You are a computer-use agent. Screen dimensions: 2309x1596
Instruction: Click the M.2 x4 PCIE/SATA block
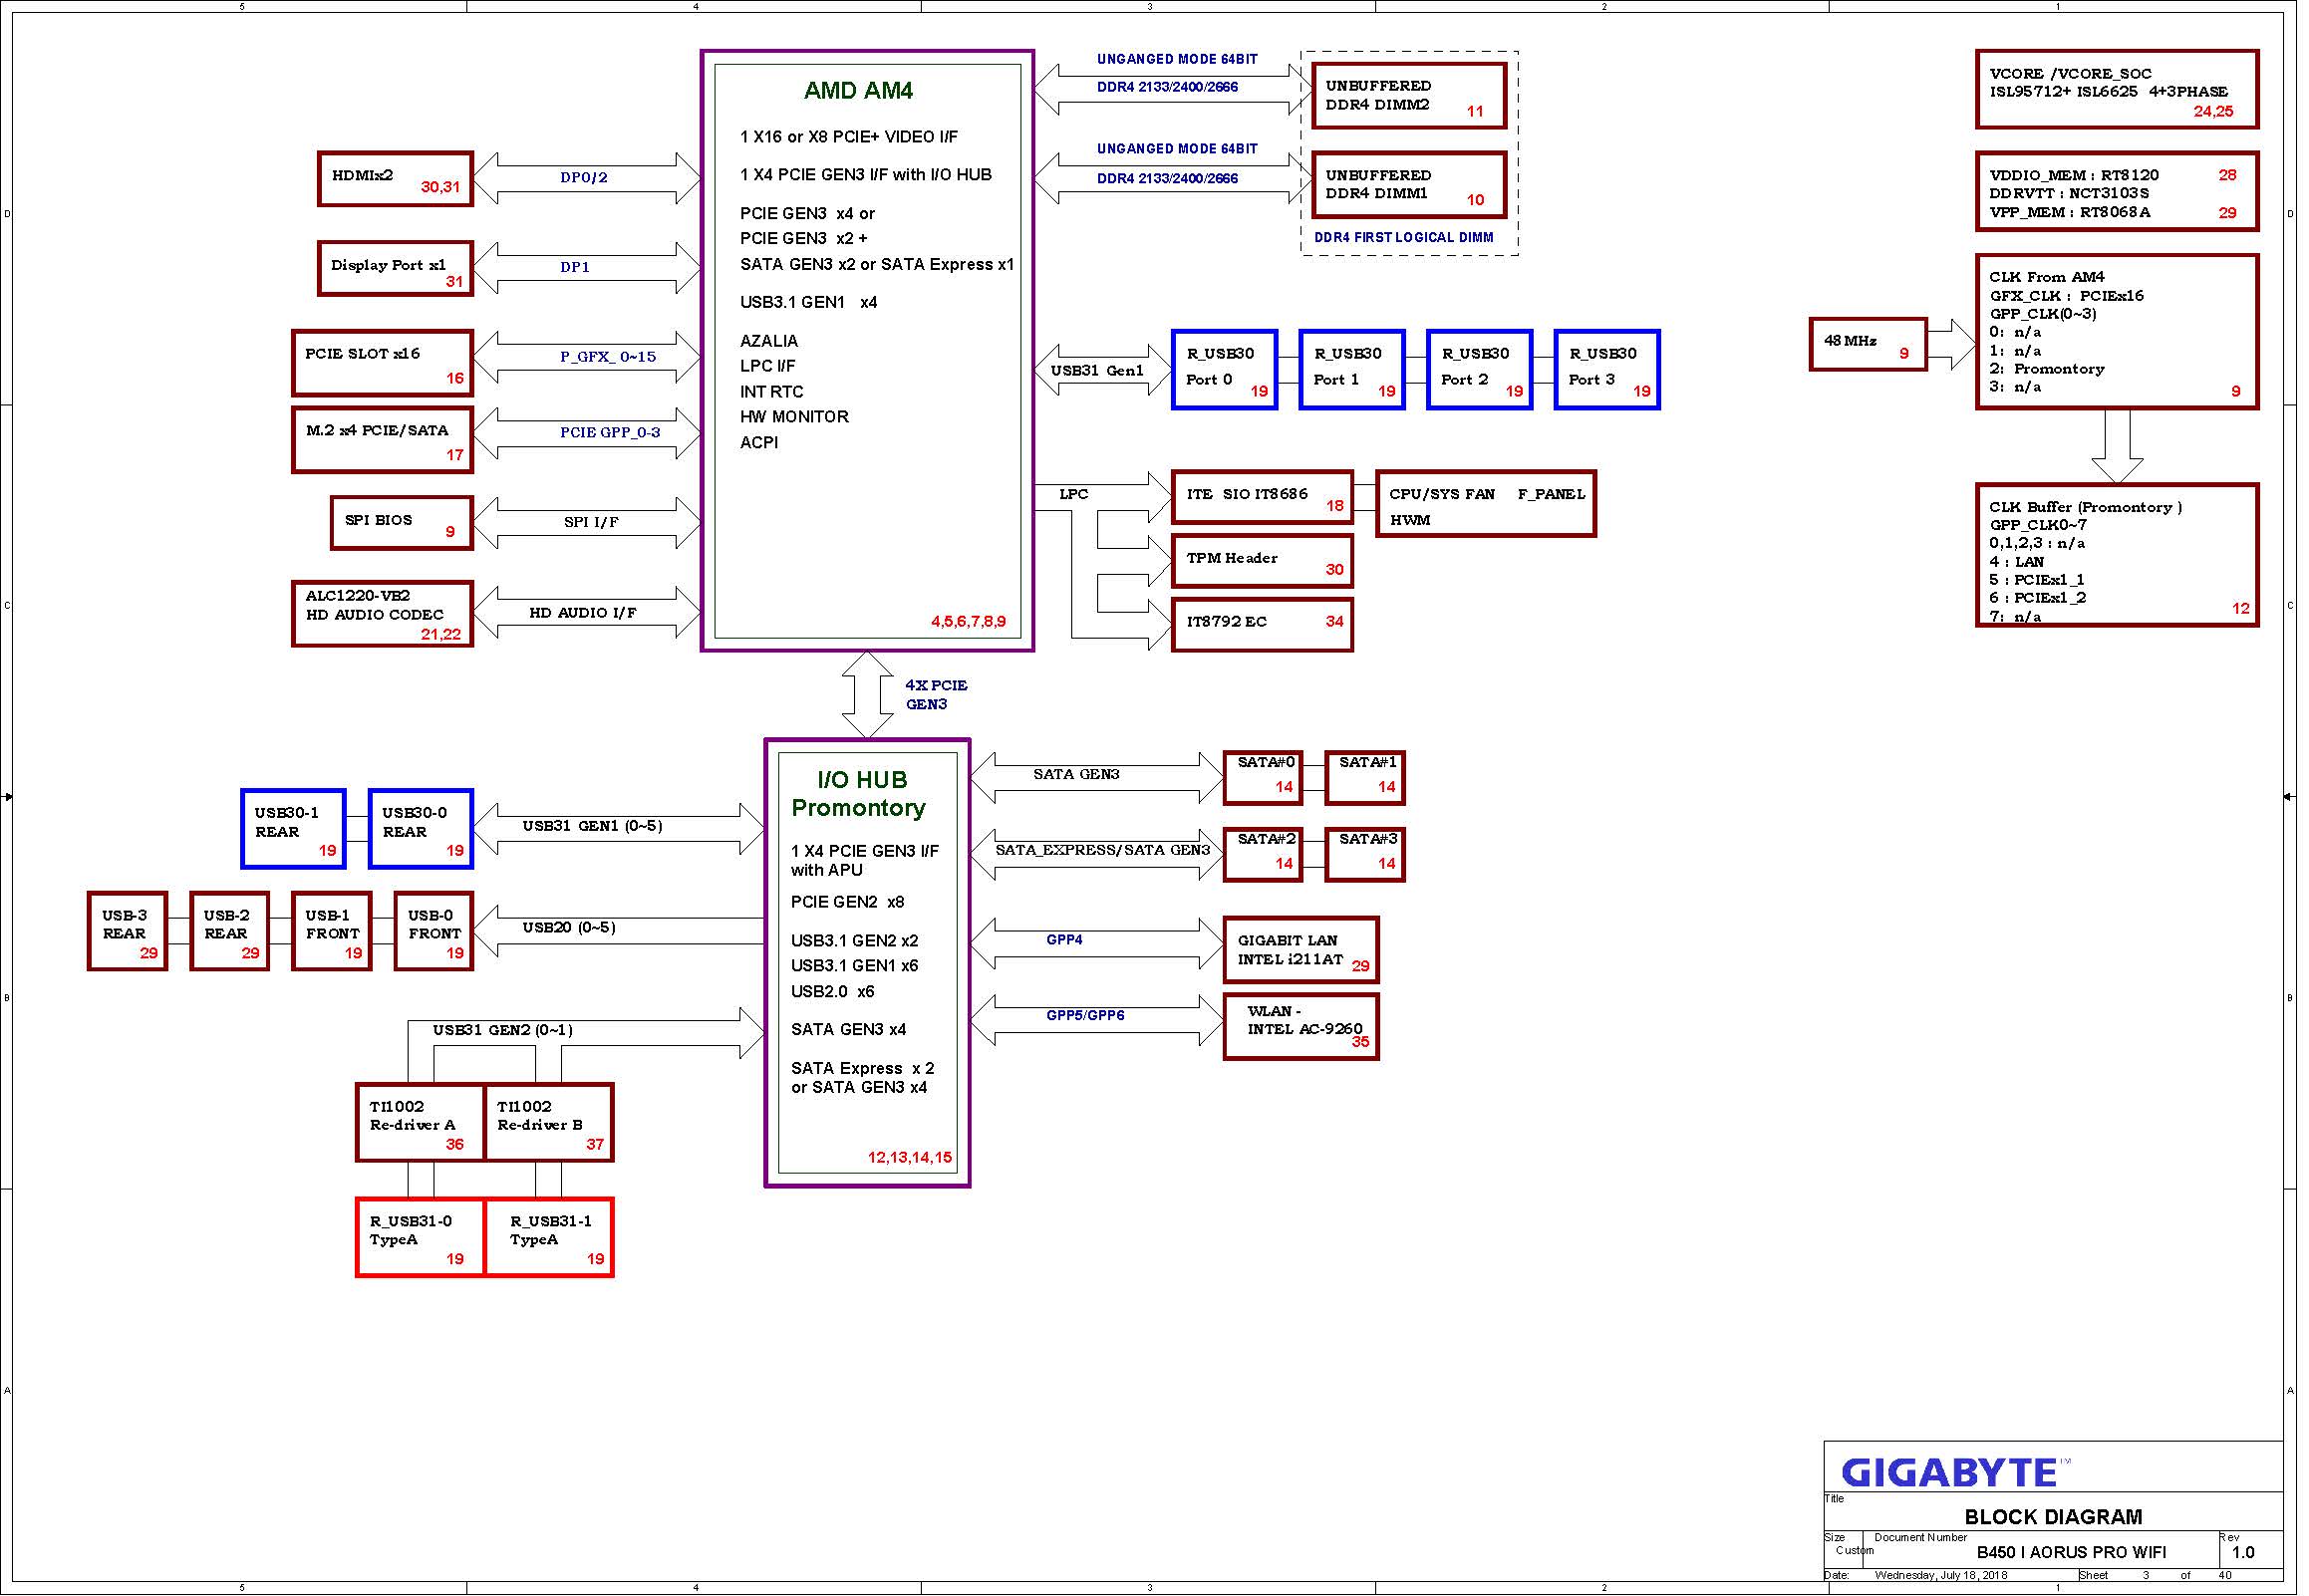(384, 441)
